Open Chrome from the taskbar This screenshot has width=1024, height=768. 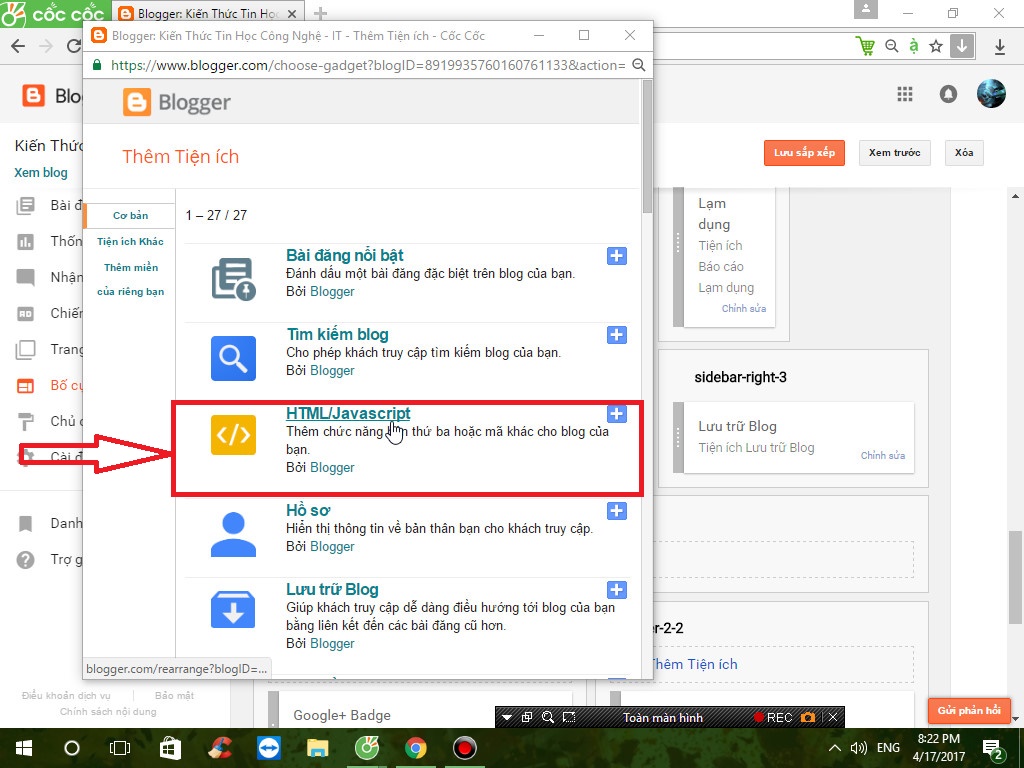click(x=415, y=748)
